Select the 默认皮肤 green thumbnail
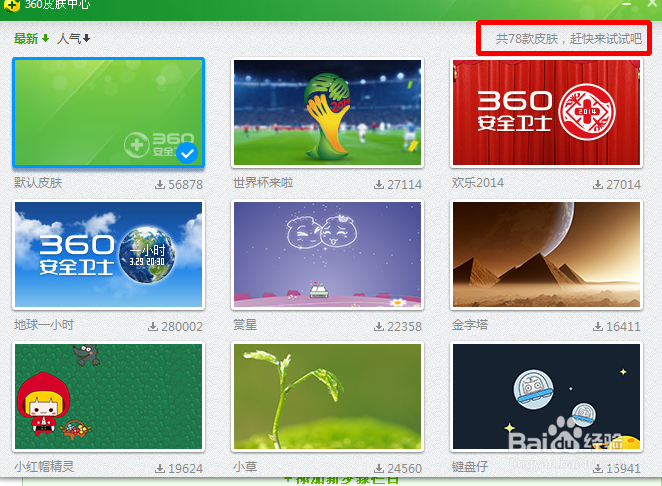The width and height of the screenshot is (662, 486). (x=109, y=112)
